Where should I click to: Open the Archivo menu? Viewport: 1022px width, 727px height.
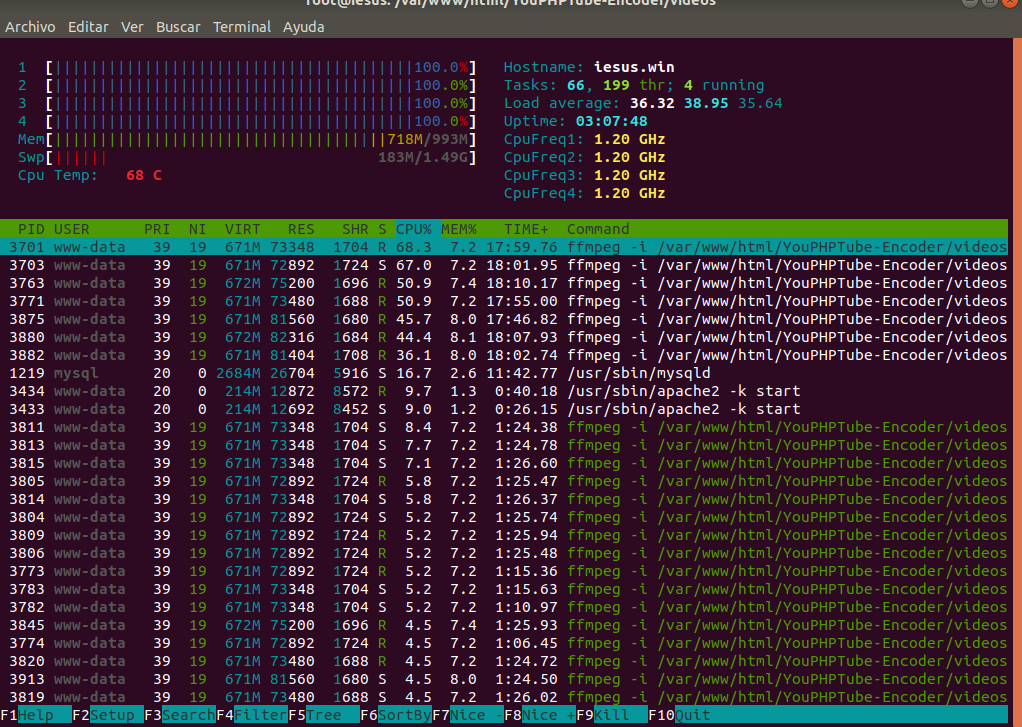(30, 27)
